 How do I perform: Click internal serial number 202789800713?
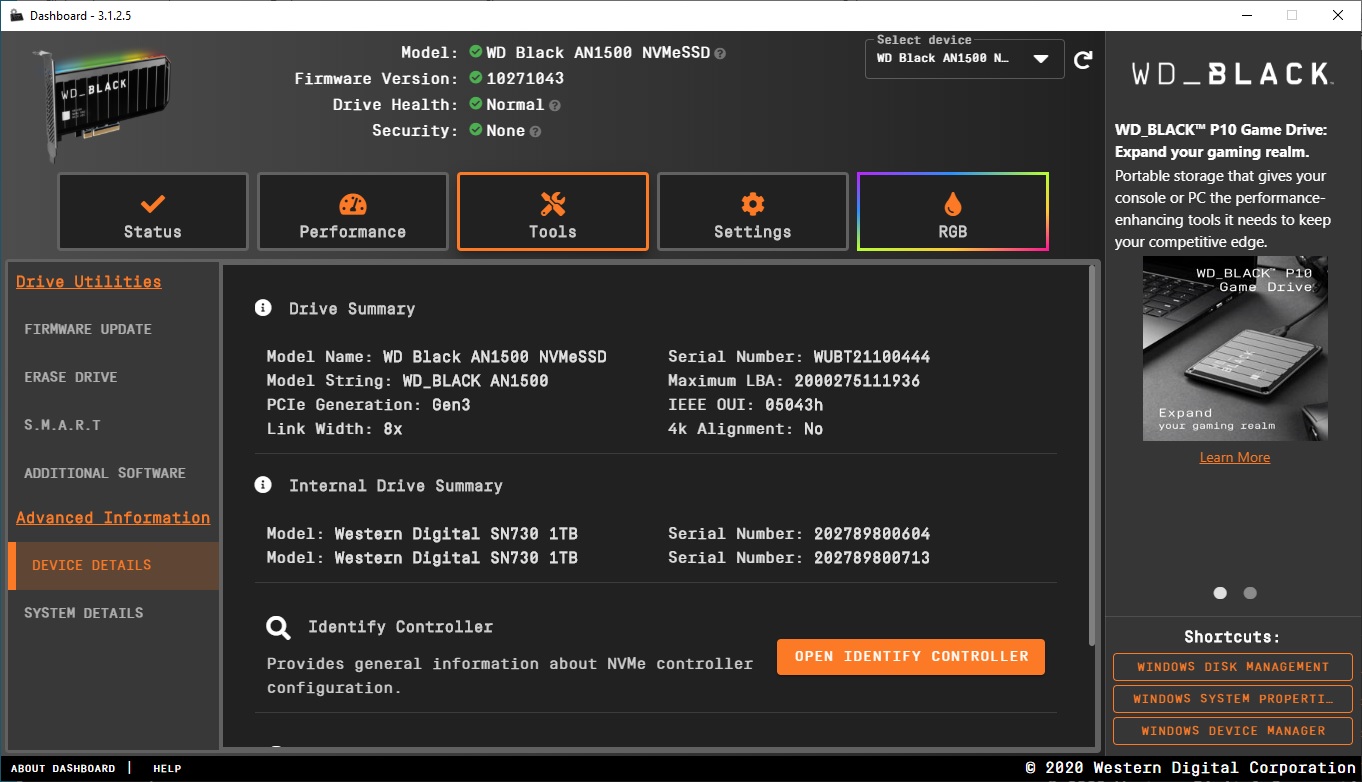tap(872, 558)
